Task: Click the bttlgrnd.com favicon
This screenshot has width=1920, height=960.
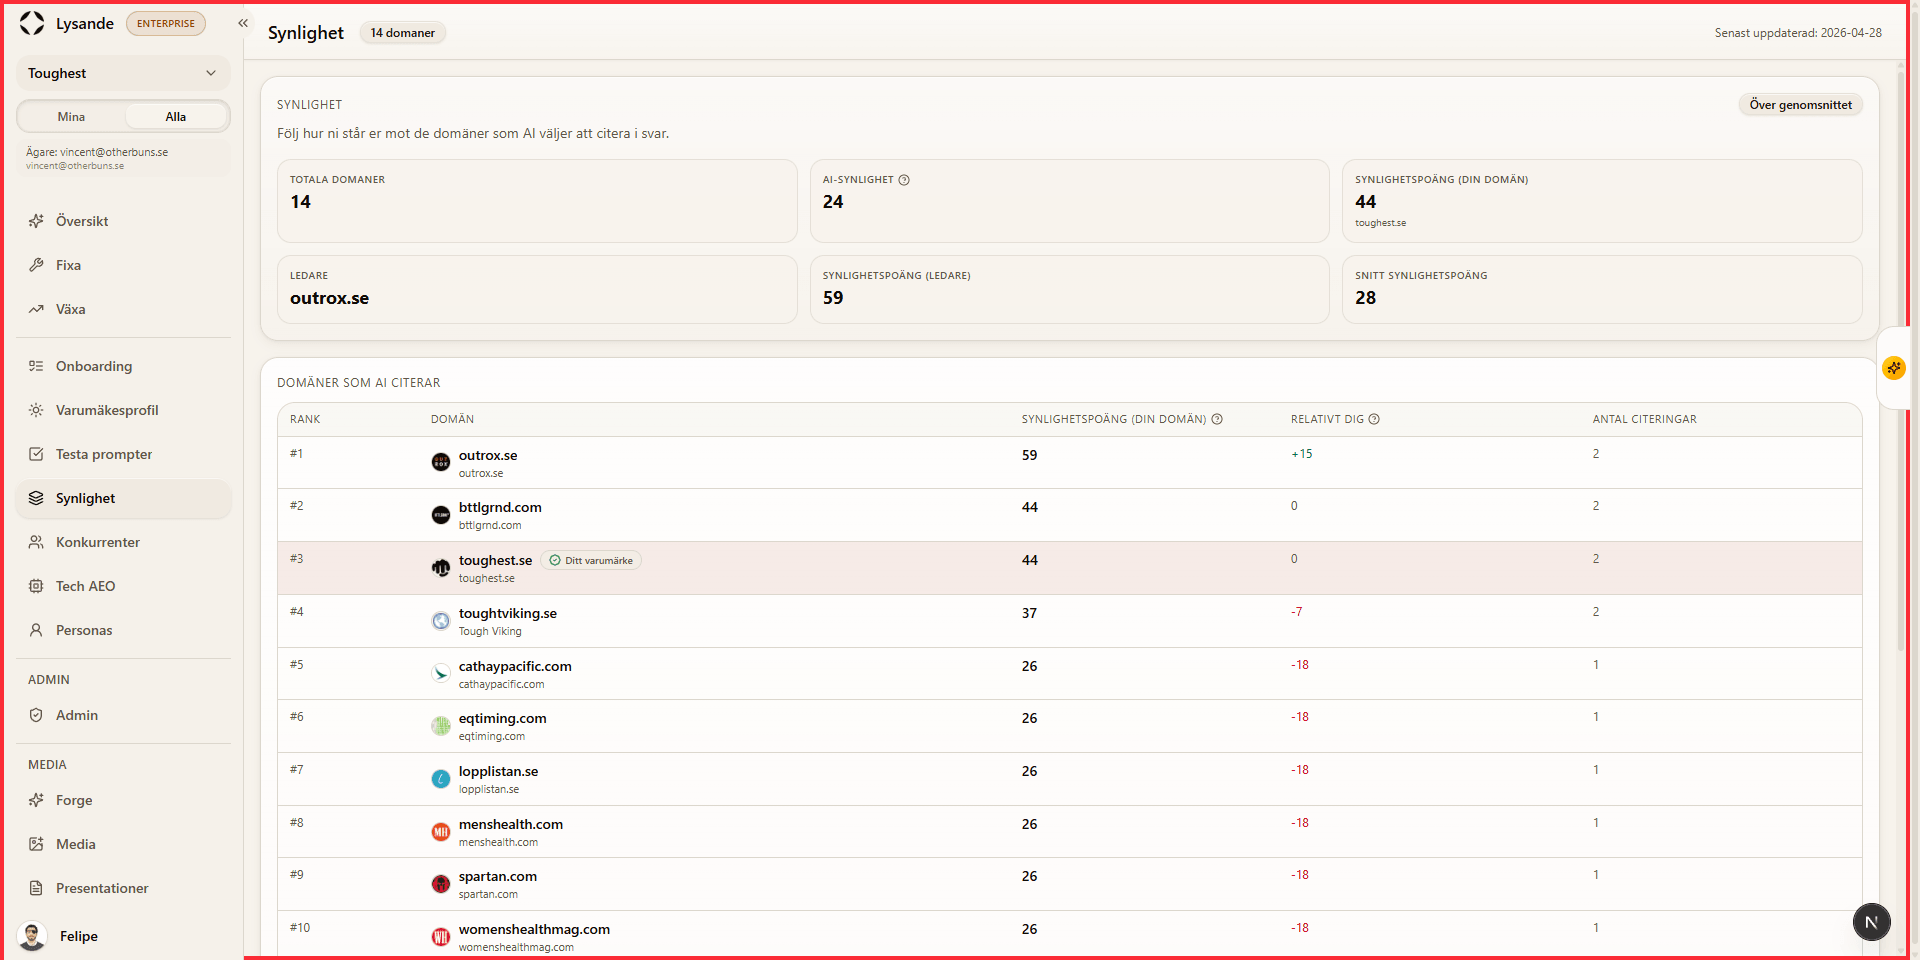Action: (441, 515)
